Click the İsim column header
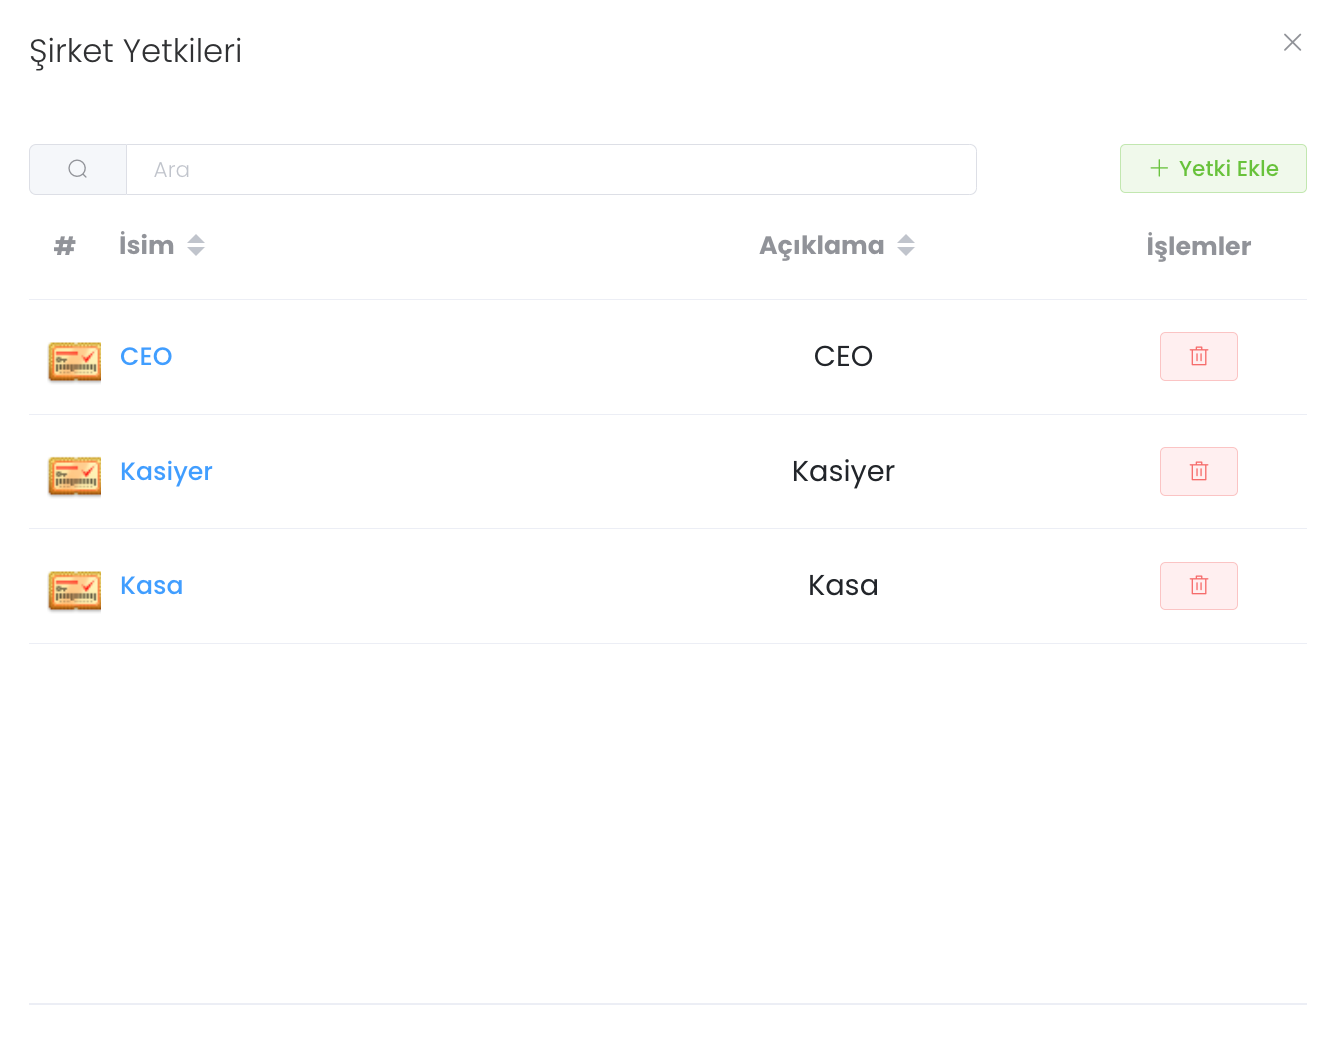The height and width of the screenshot is (1042, 1334). tap(146, 245)
